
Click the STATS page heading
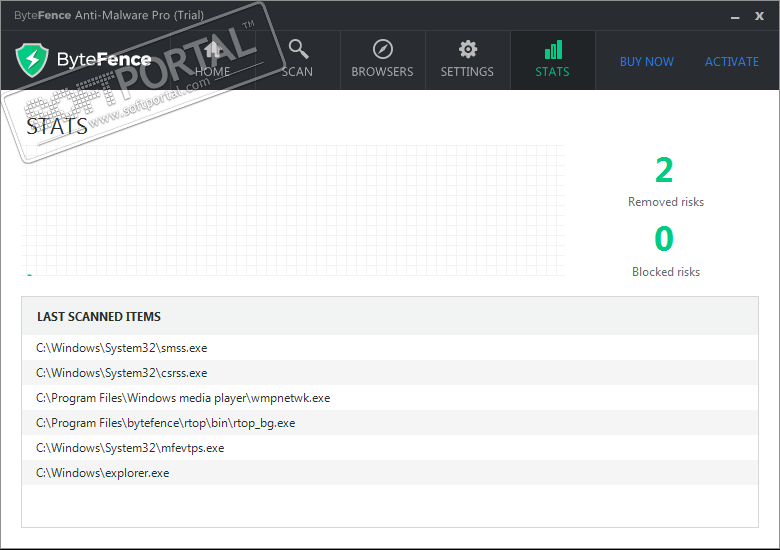pos(57,126)
